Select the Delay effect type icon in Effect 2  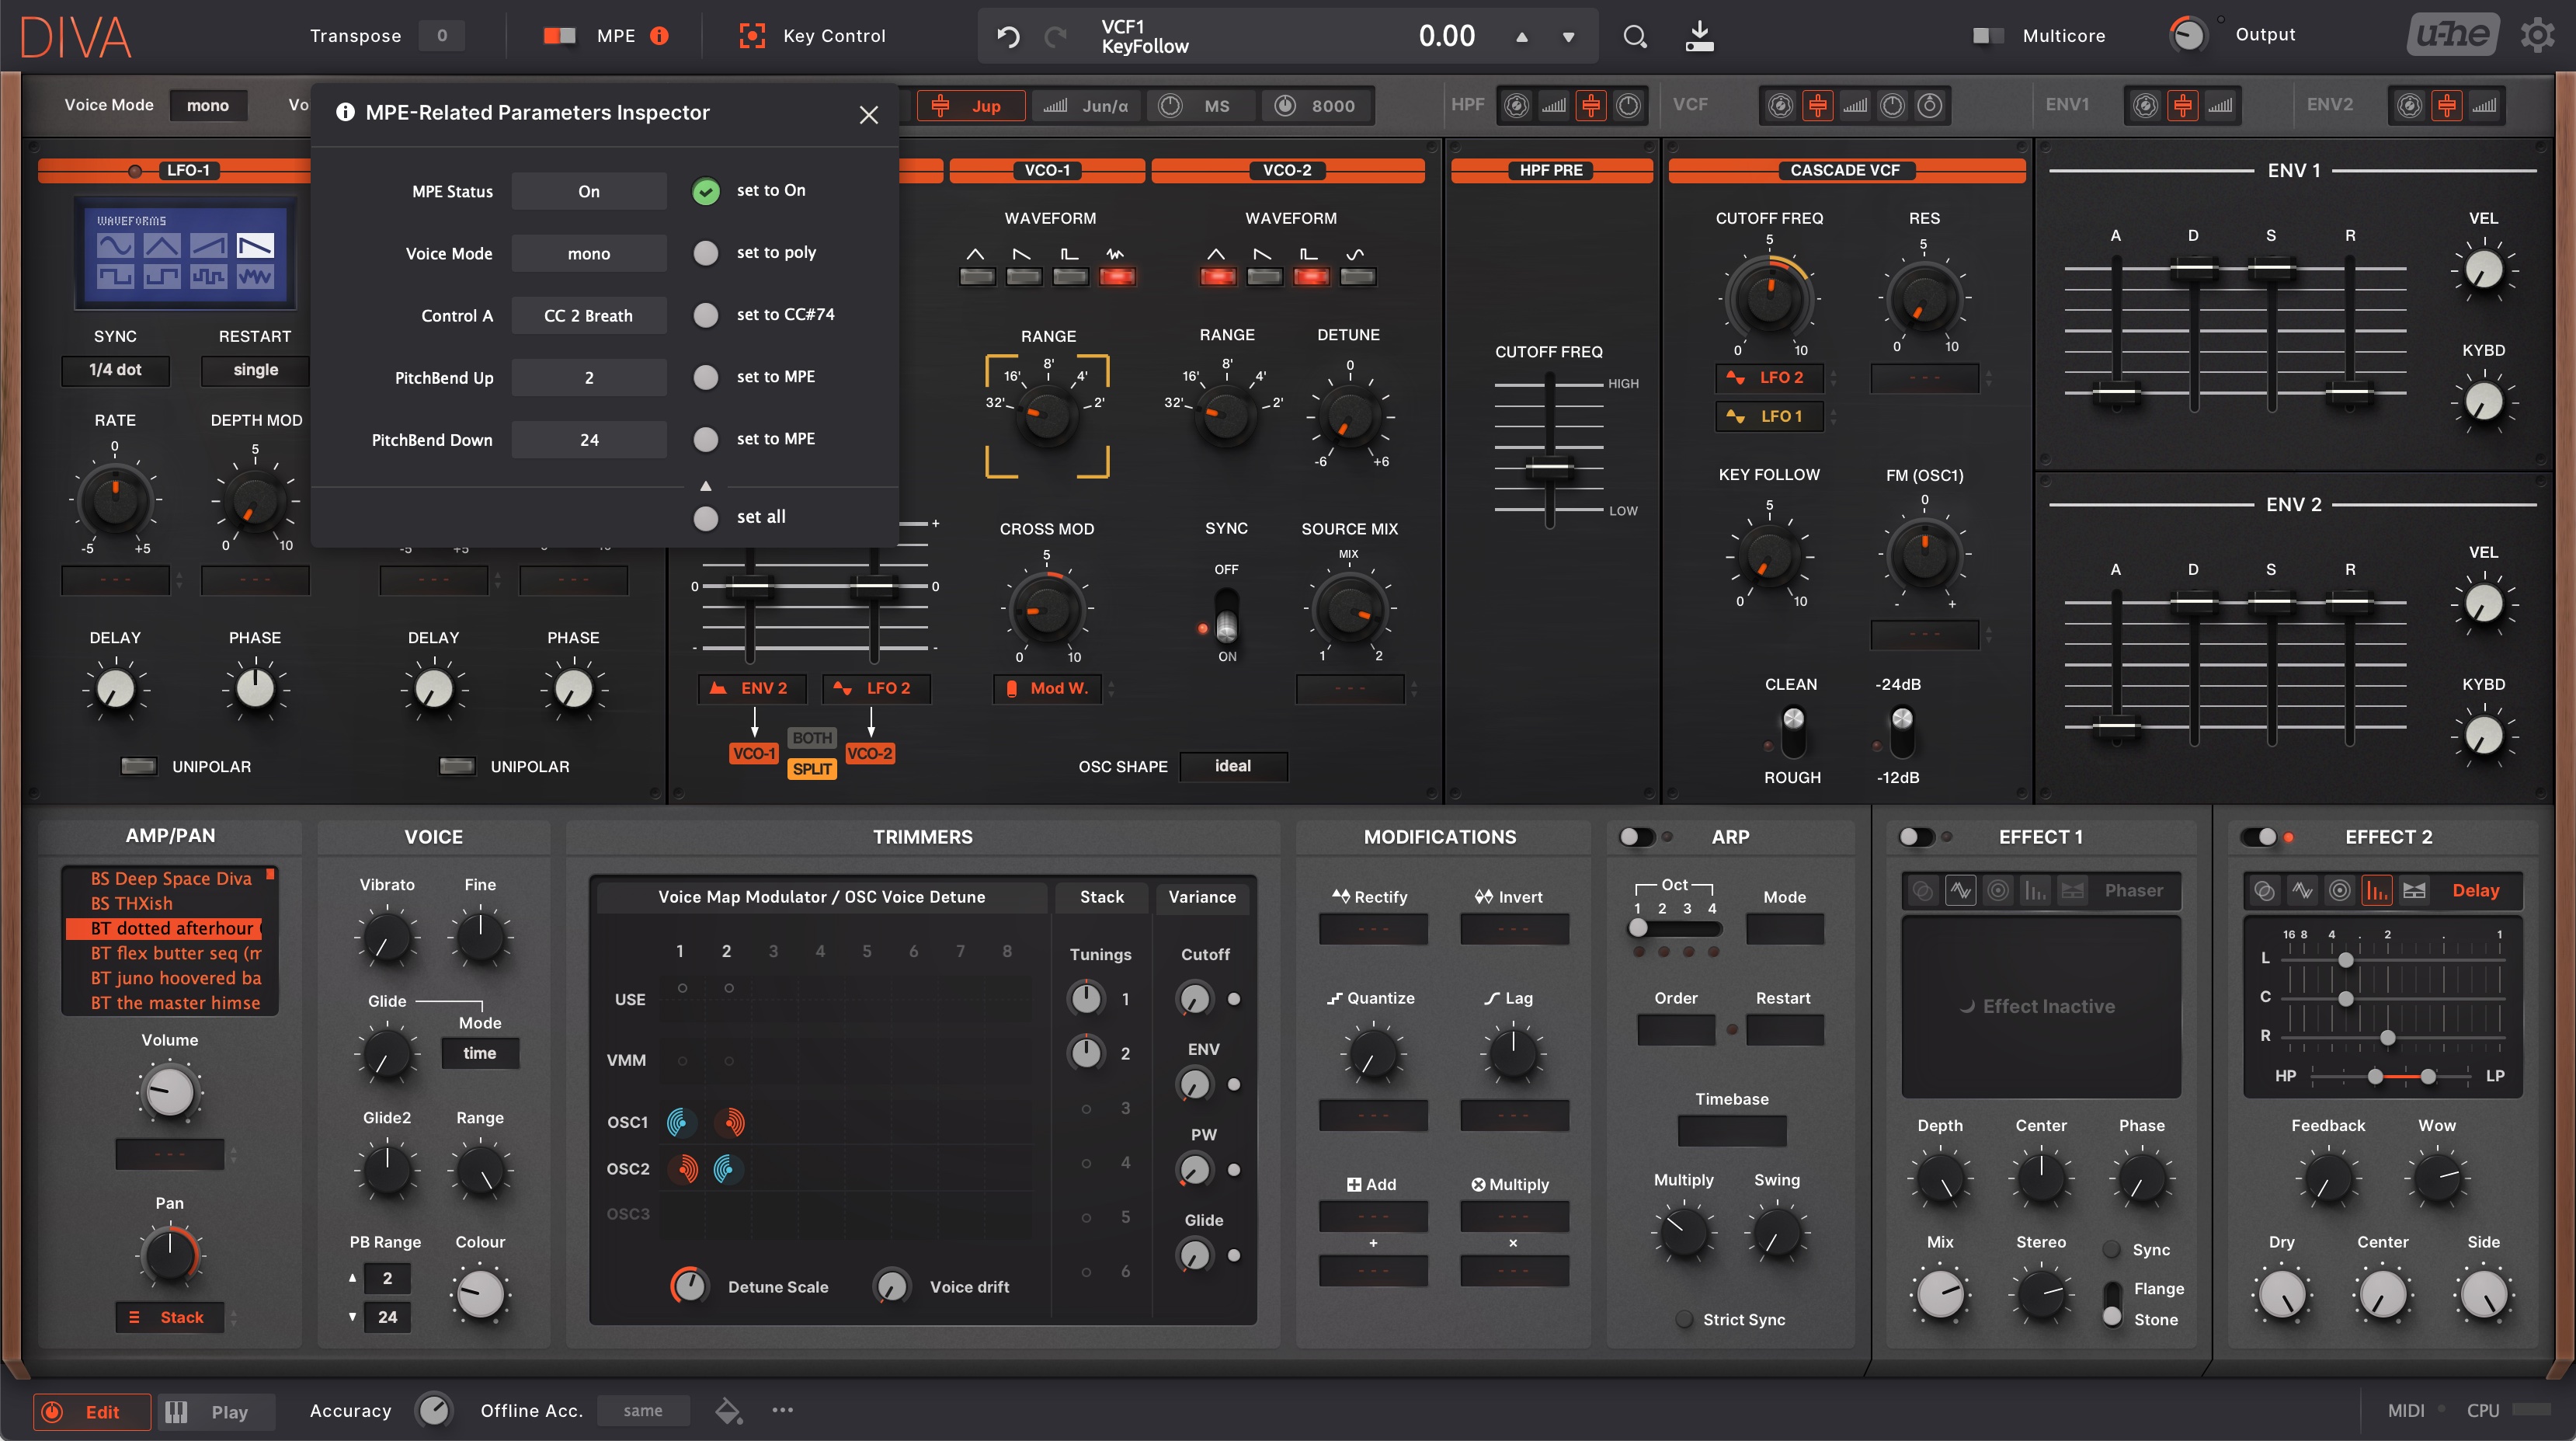point(2377,891)
